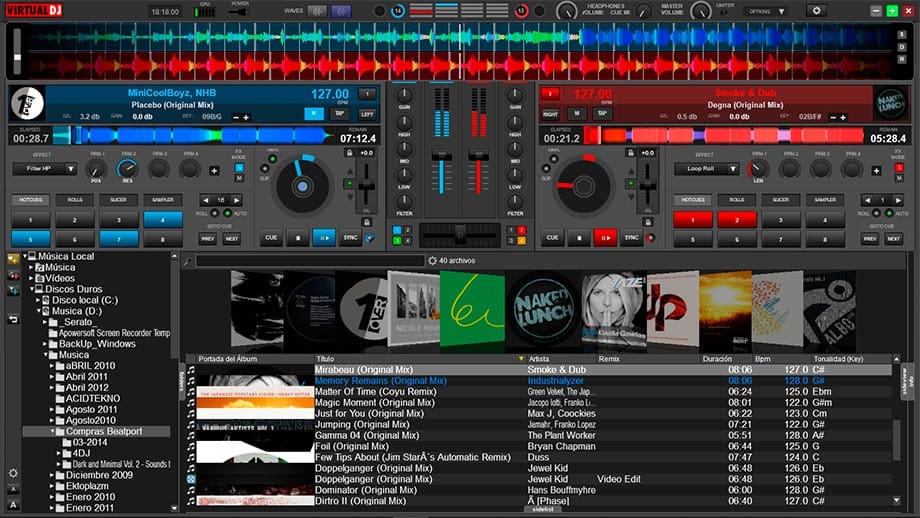Decrease the left deck loop length from 16

pos(205,200)
